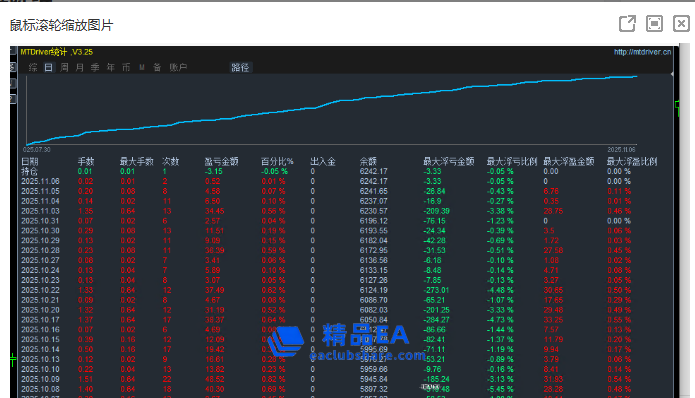Image resolution: width=695 pixels, height=398 pixels.
Task: Click the fit-to-screen image icon
Action: pyautogui.click(x=654, y=23)
